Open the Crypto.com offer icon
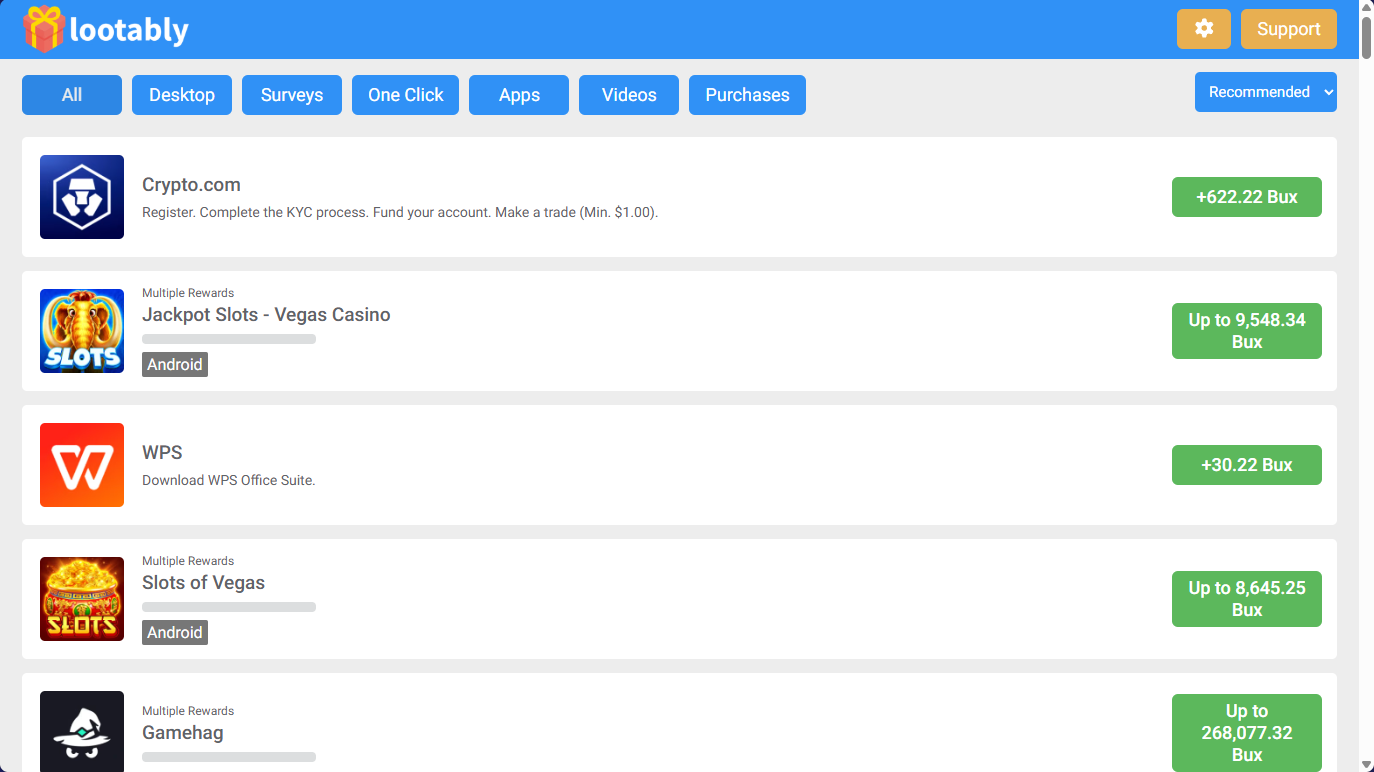1374x772 pixels. [82, 197]
